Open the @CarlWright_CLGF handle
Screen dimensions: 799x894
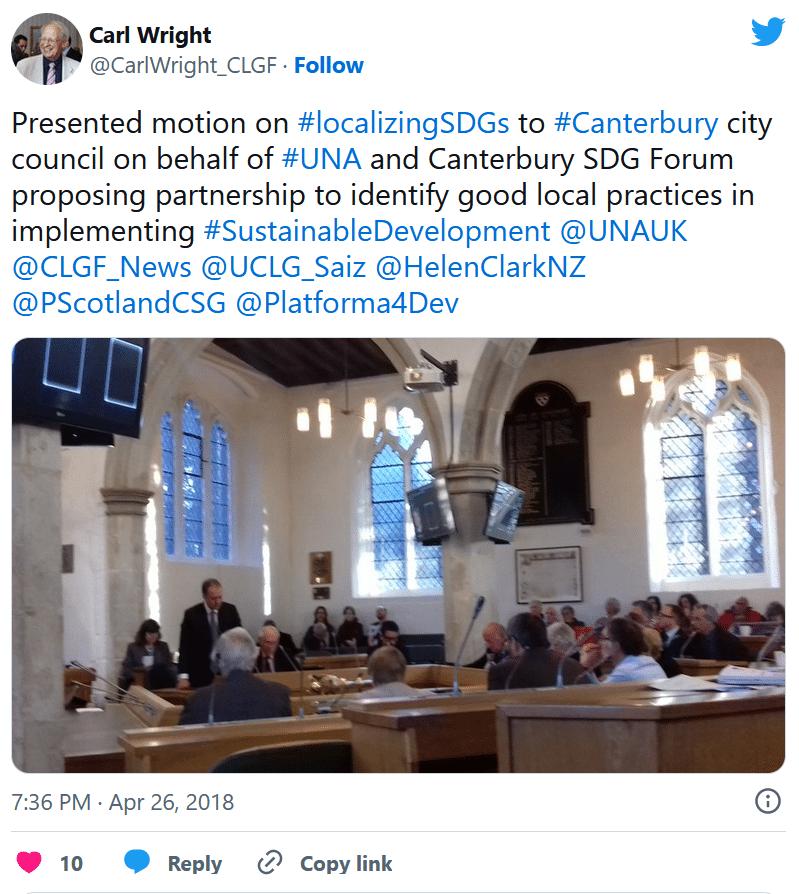(x=183, y=66)
